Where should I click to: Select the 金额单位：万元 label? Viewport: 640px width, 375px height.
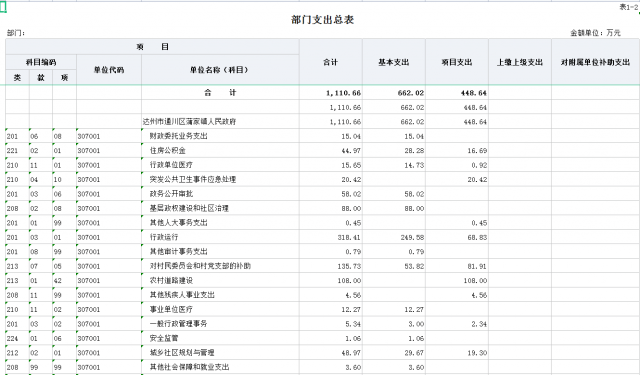tap(595, 33)
